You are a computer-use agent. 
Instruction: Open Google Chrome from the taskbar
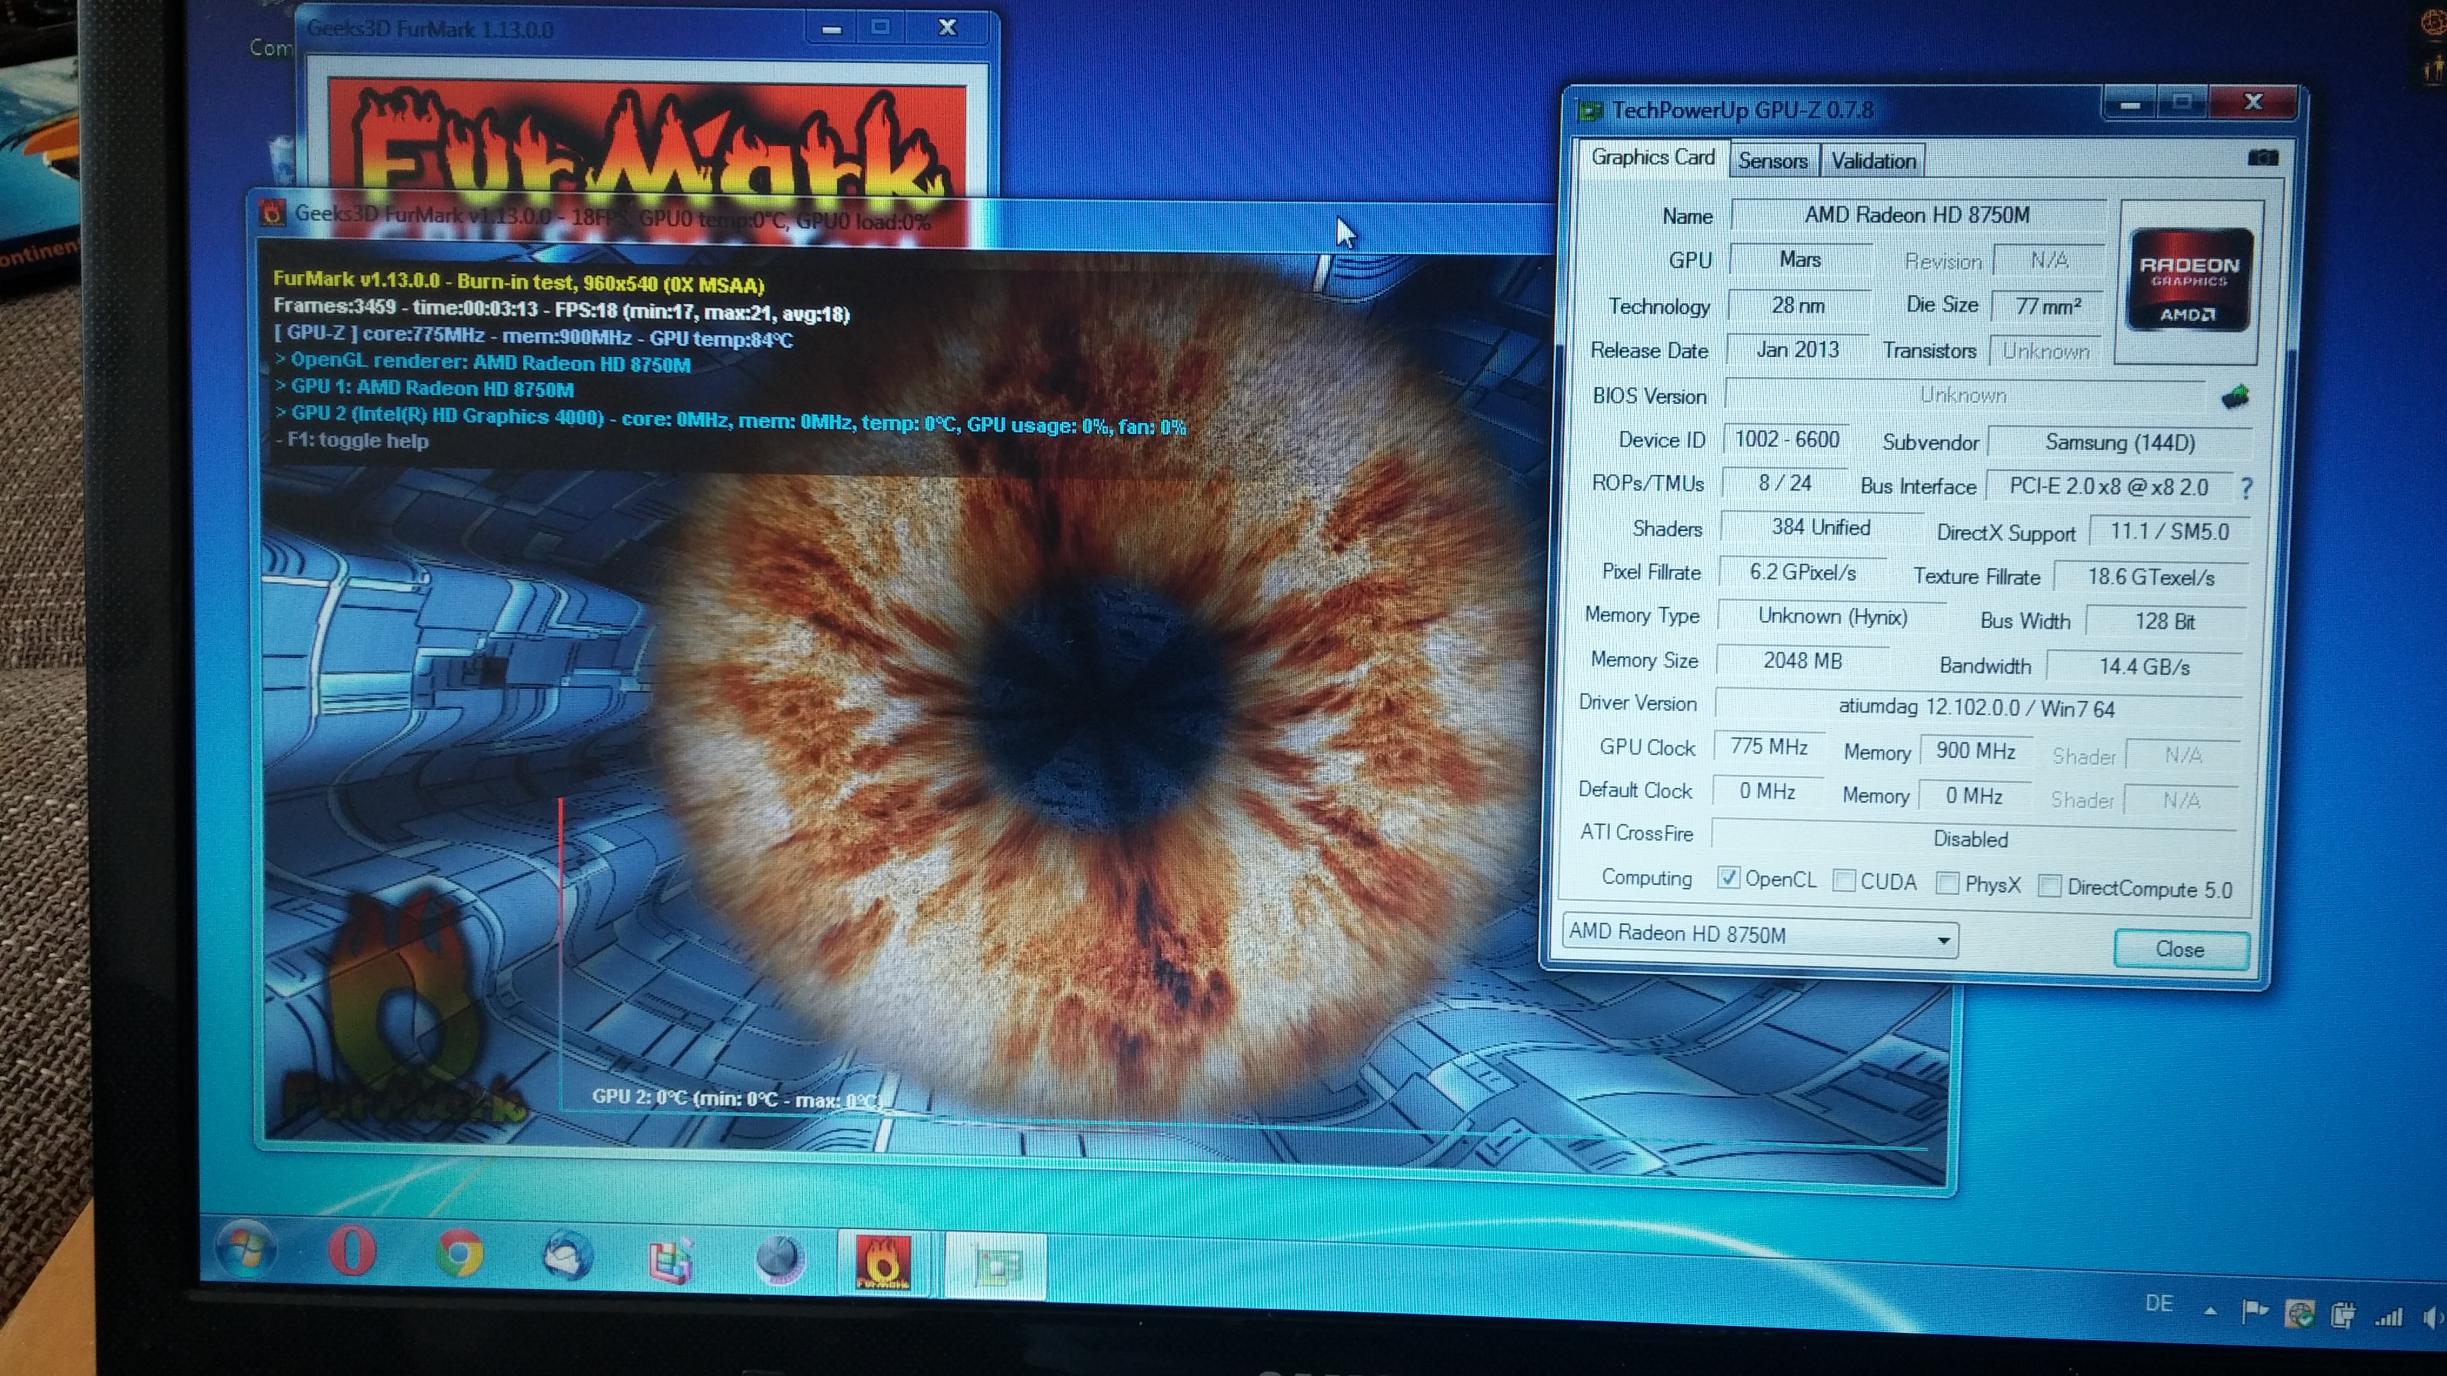click(x=459, y=1254)
